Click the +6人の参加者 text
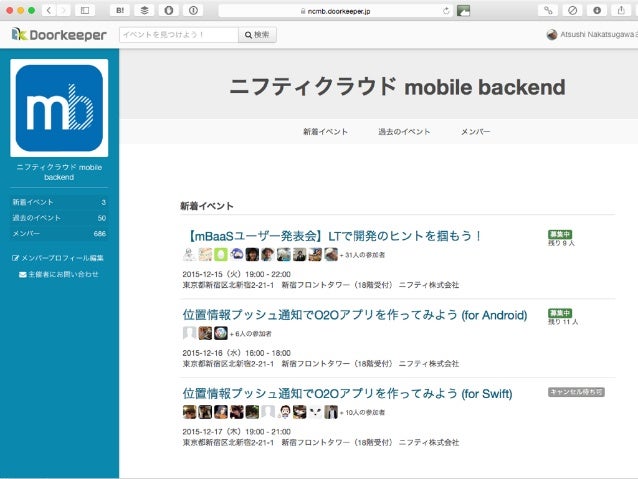This screenshot has width=638, height=479. click(x=251, y=334)
